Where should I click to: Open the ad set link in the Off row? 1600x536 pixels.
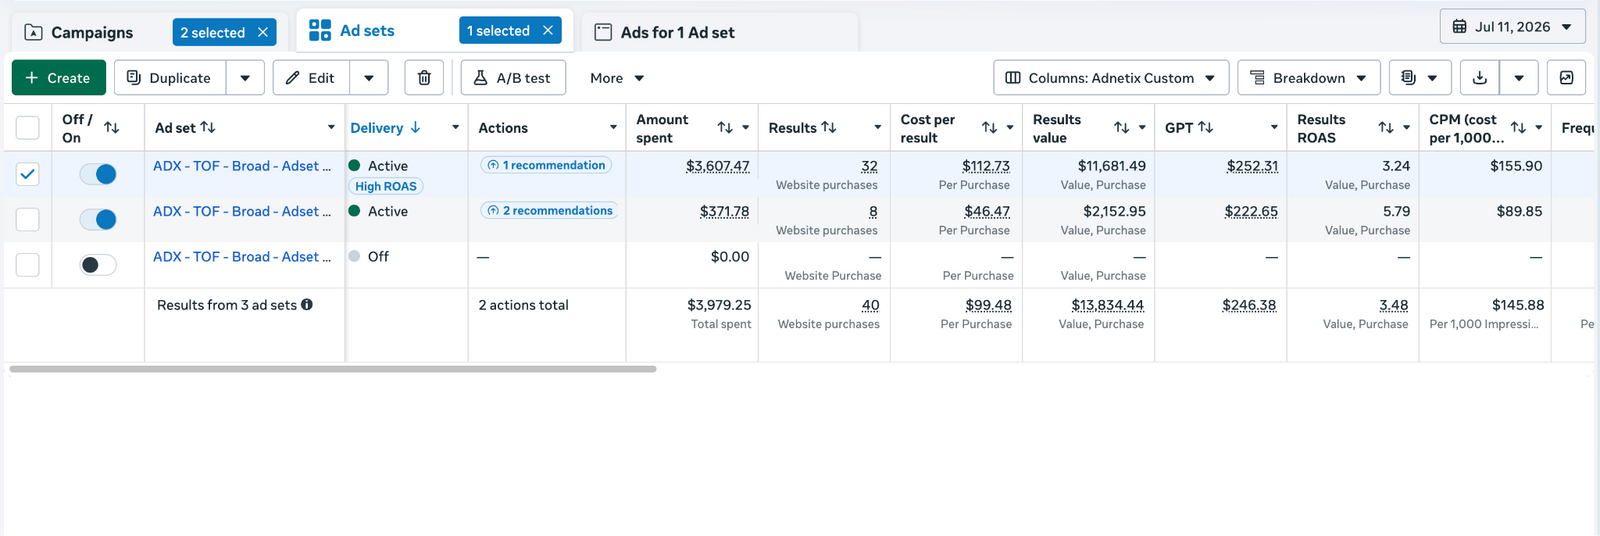click(x=242, y=257)
